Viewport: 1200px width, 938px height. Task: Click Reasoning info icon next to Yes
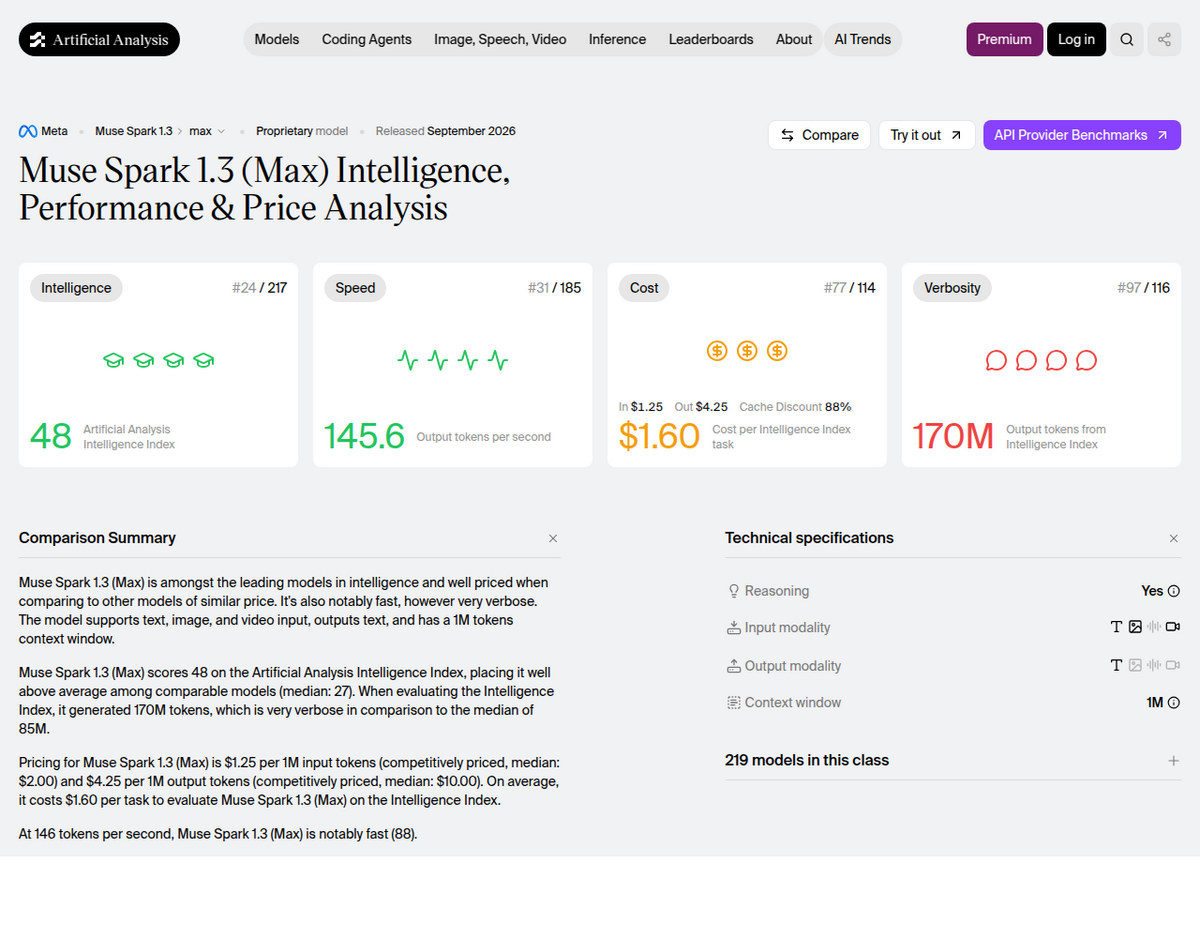pyautogui.click(x=1174, y=591)
